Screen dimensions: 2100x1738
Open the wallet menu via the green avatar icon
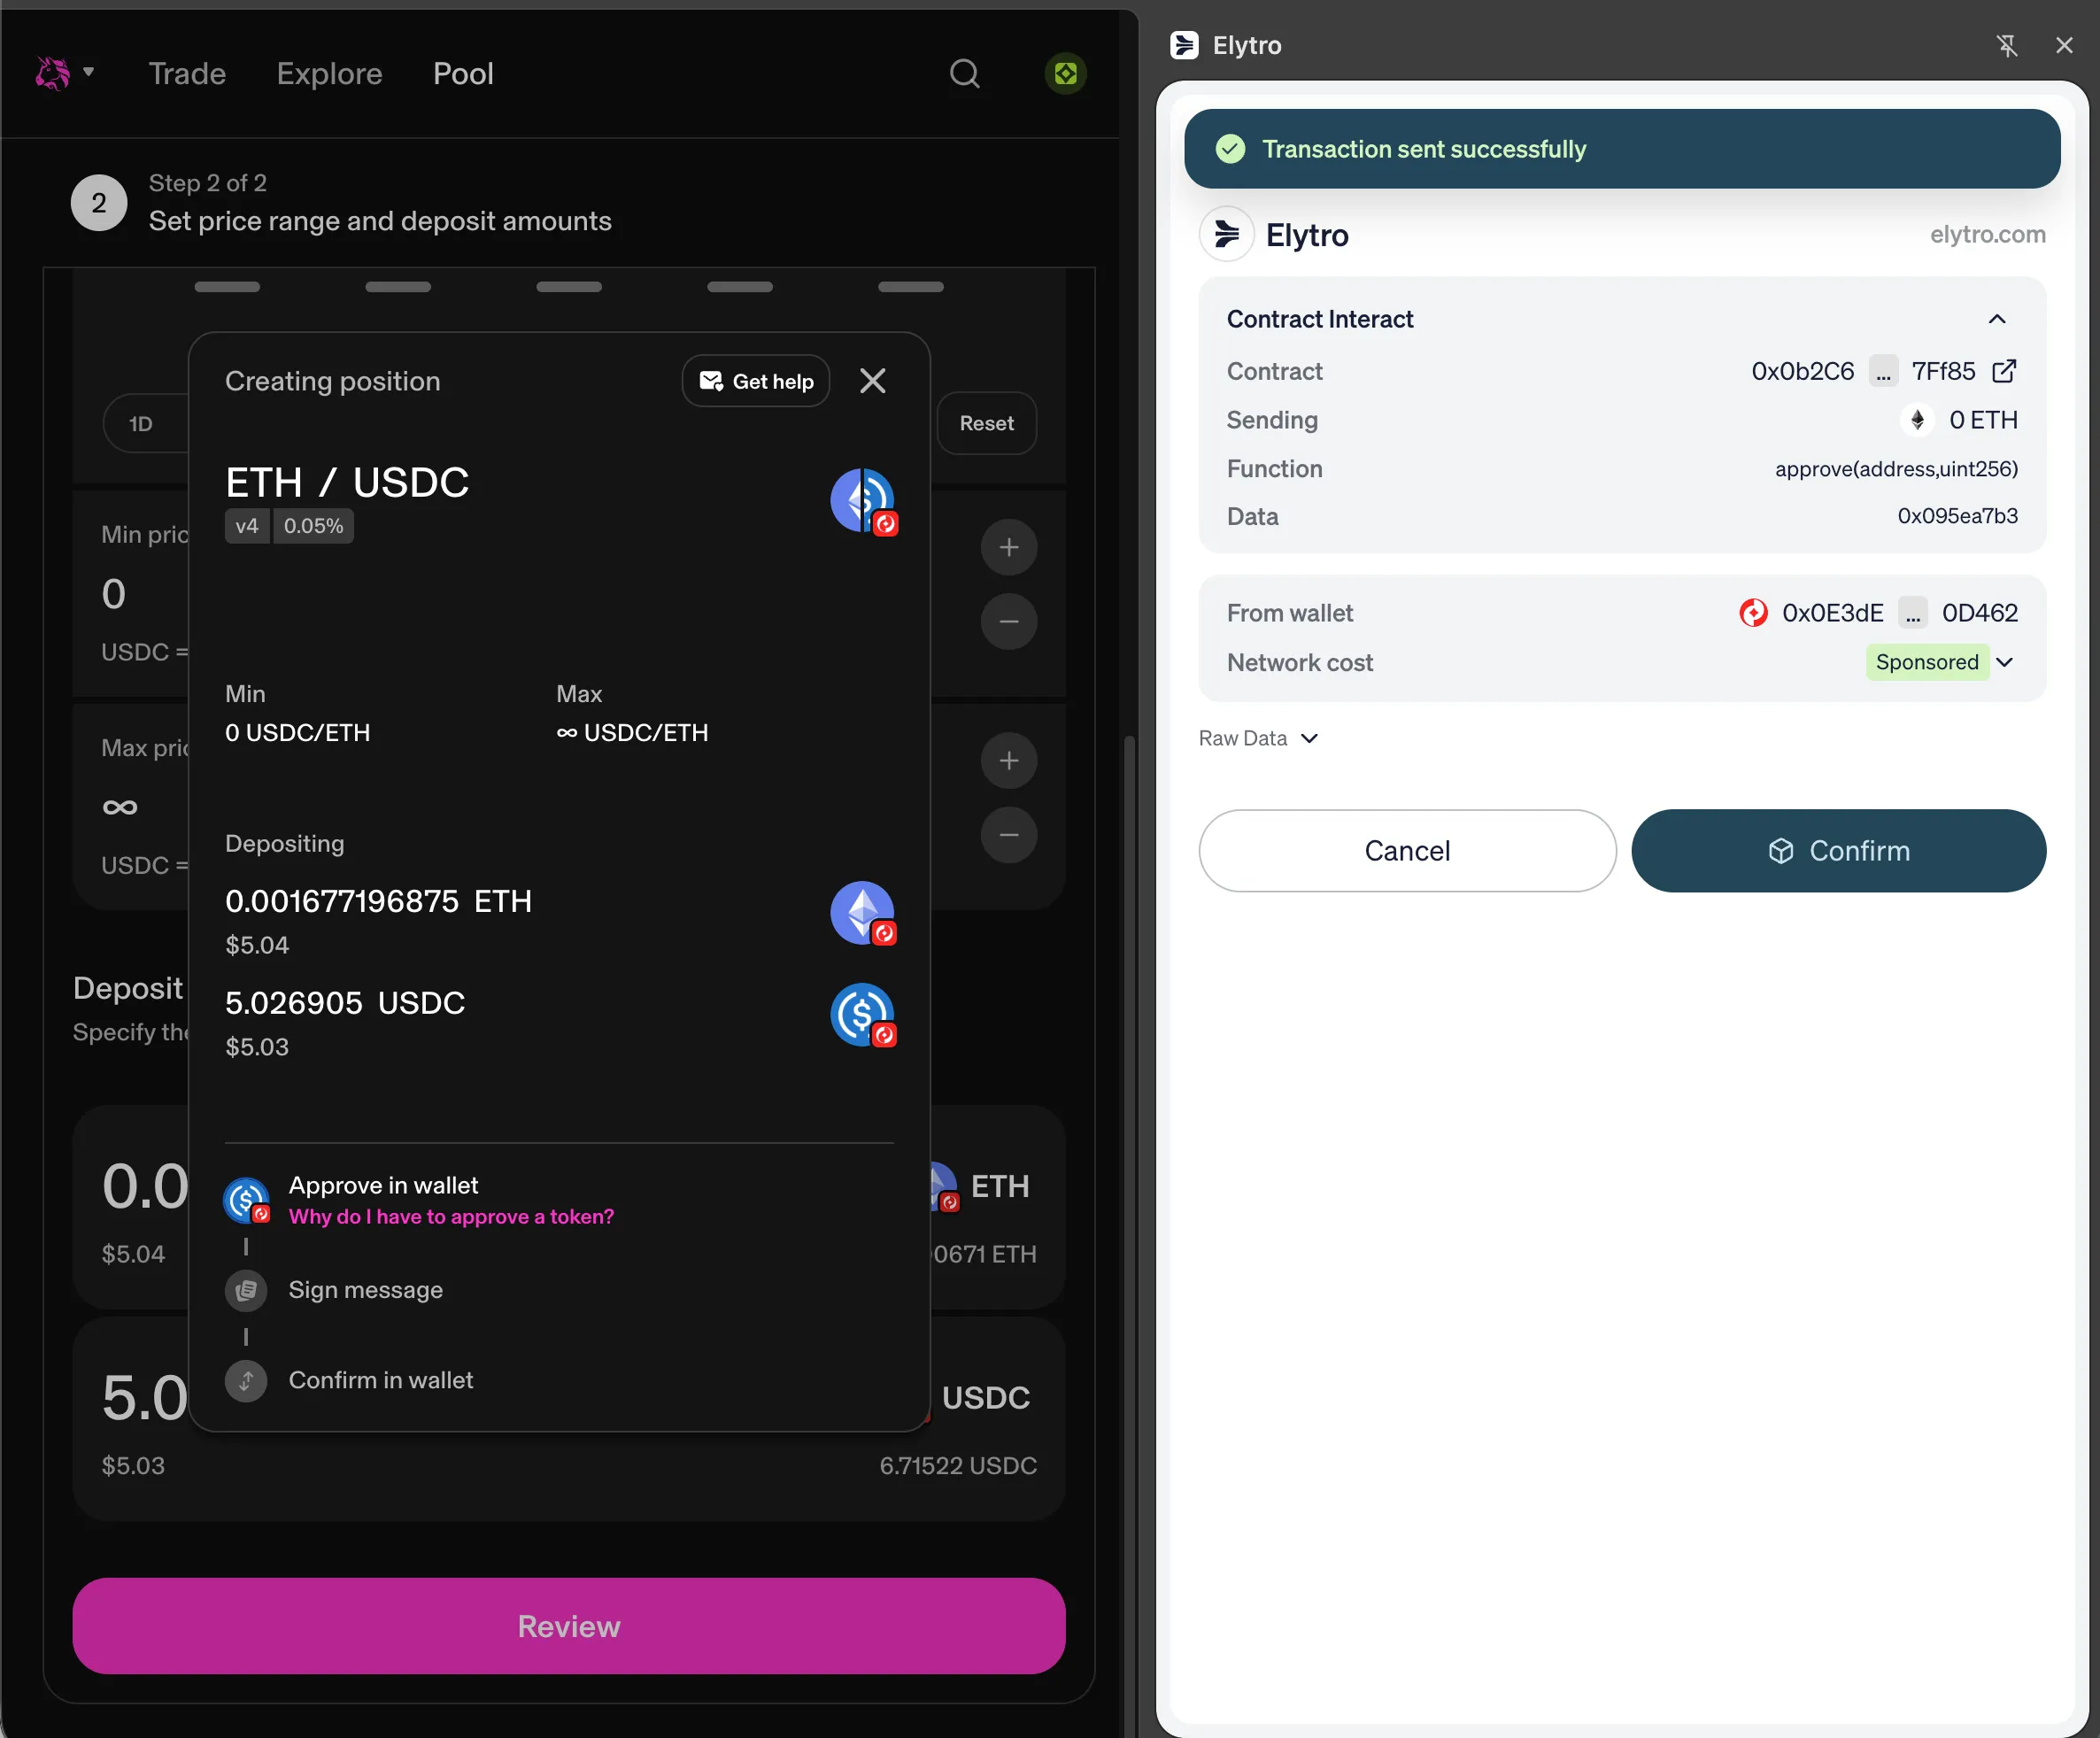point(1065,73)
